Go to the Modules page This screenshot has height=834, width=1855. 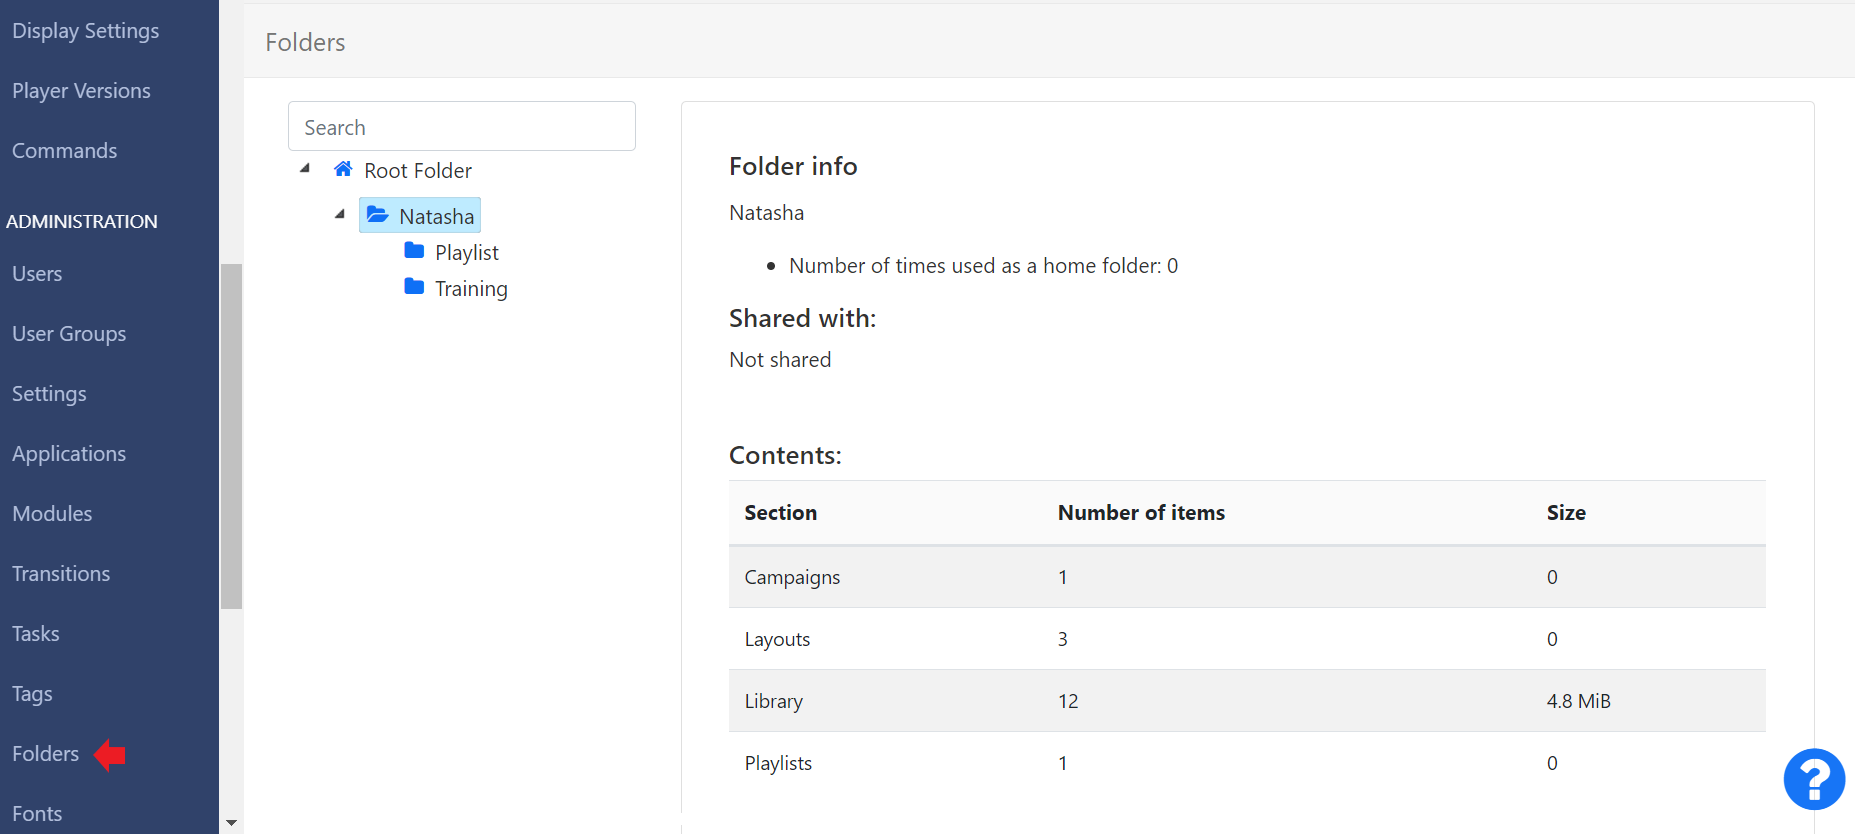pyautogui.click(x=52, y=514)
